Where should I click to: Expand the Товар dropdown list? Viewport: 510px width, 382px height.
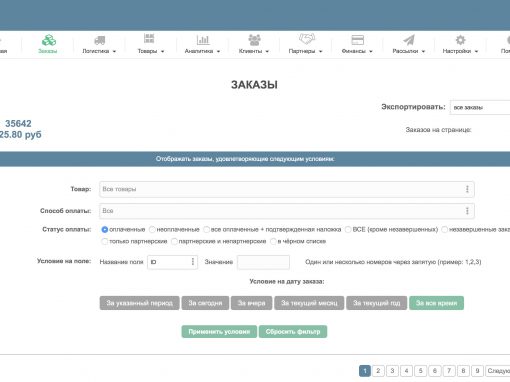coord(287,189)
